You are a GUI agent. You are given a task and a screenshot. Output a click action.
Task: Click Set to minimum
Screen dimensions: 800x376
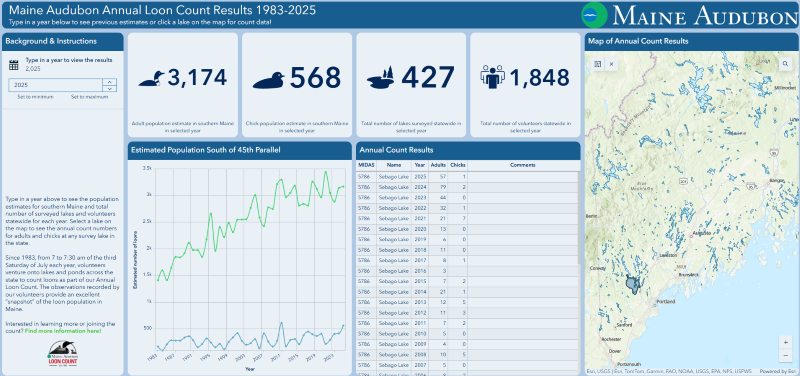tap(35, 97)
